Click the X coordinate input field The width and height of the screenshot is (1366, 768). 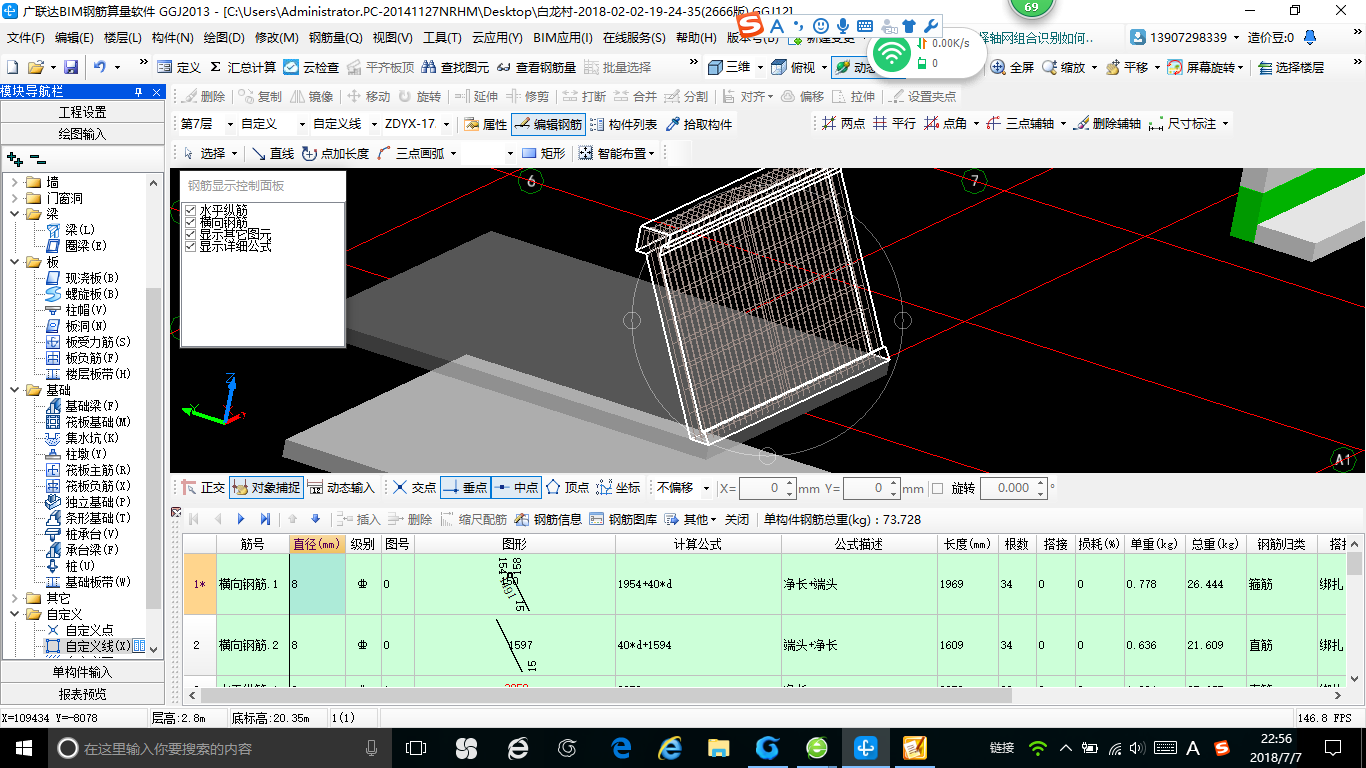[768, 488]
